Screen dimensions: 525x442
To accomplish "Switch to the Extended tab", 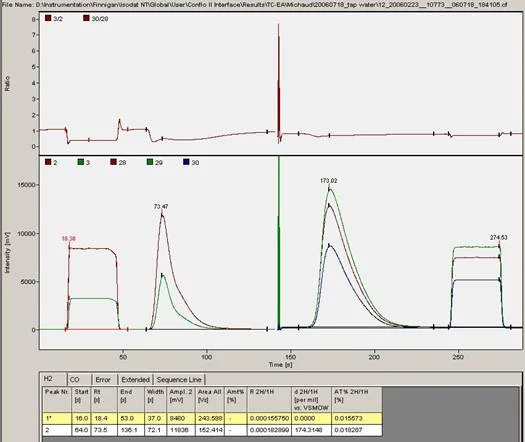I will [136, 379].
